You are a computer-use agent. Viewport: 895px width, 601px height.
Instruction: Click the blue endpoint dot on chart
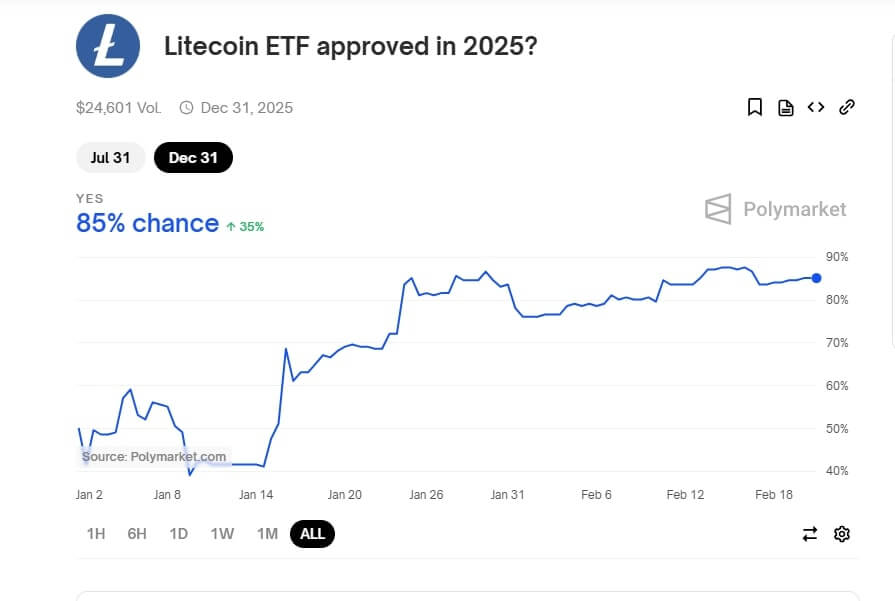tap(817, 278)
